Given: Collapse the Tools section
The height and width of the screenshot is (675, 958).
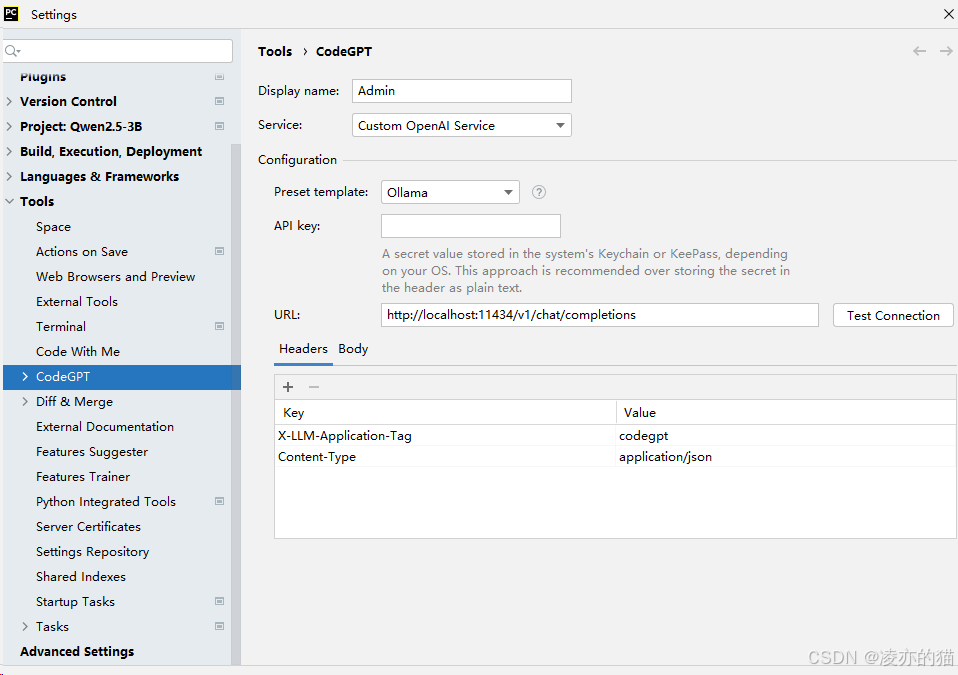Looking at the screenshot, I should pyautogui.click(x=9, y=202).
